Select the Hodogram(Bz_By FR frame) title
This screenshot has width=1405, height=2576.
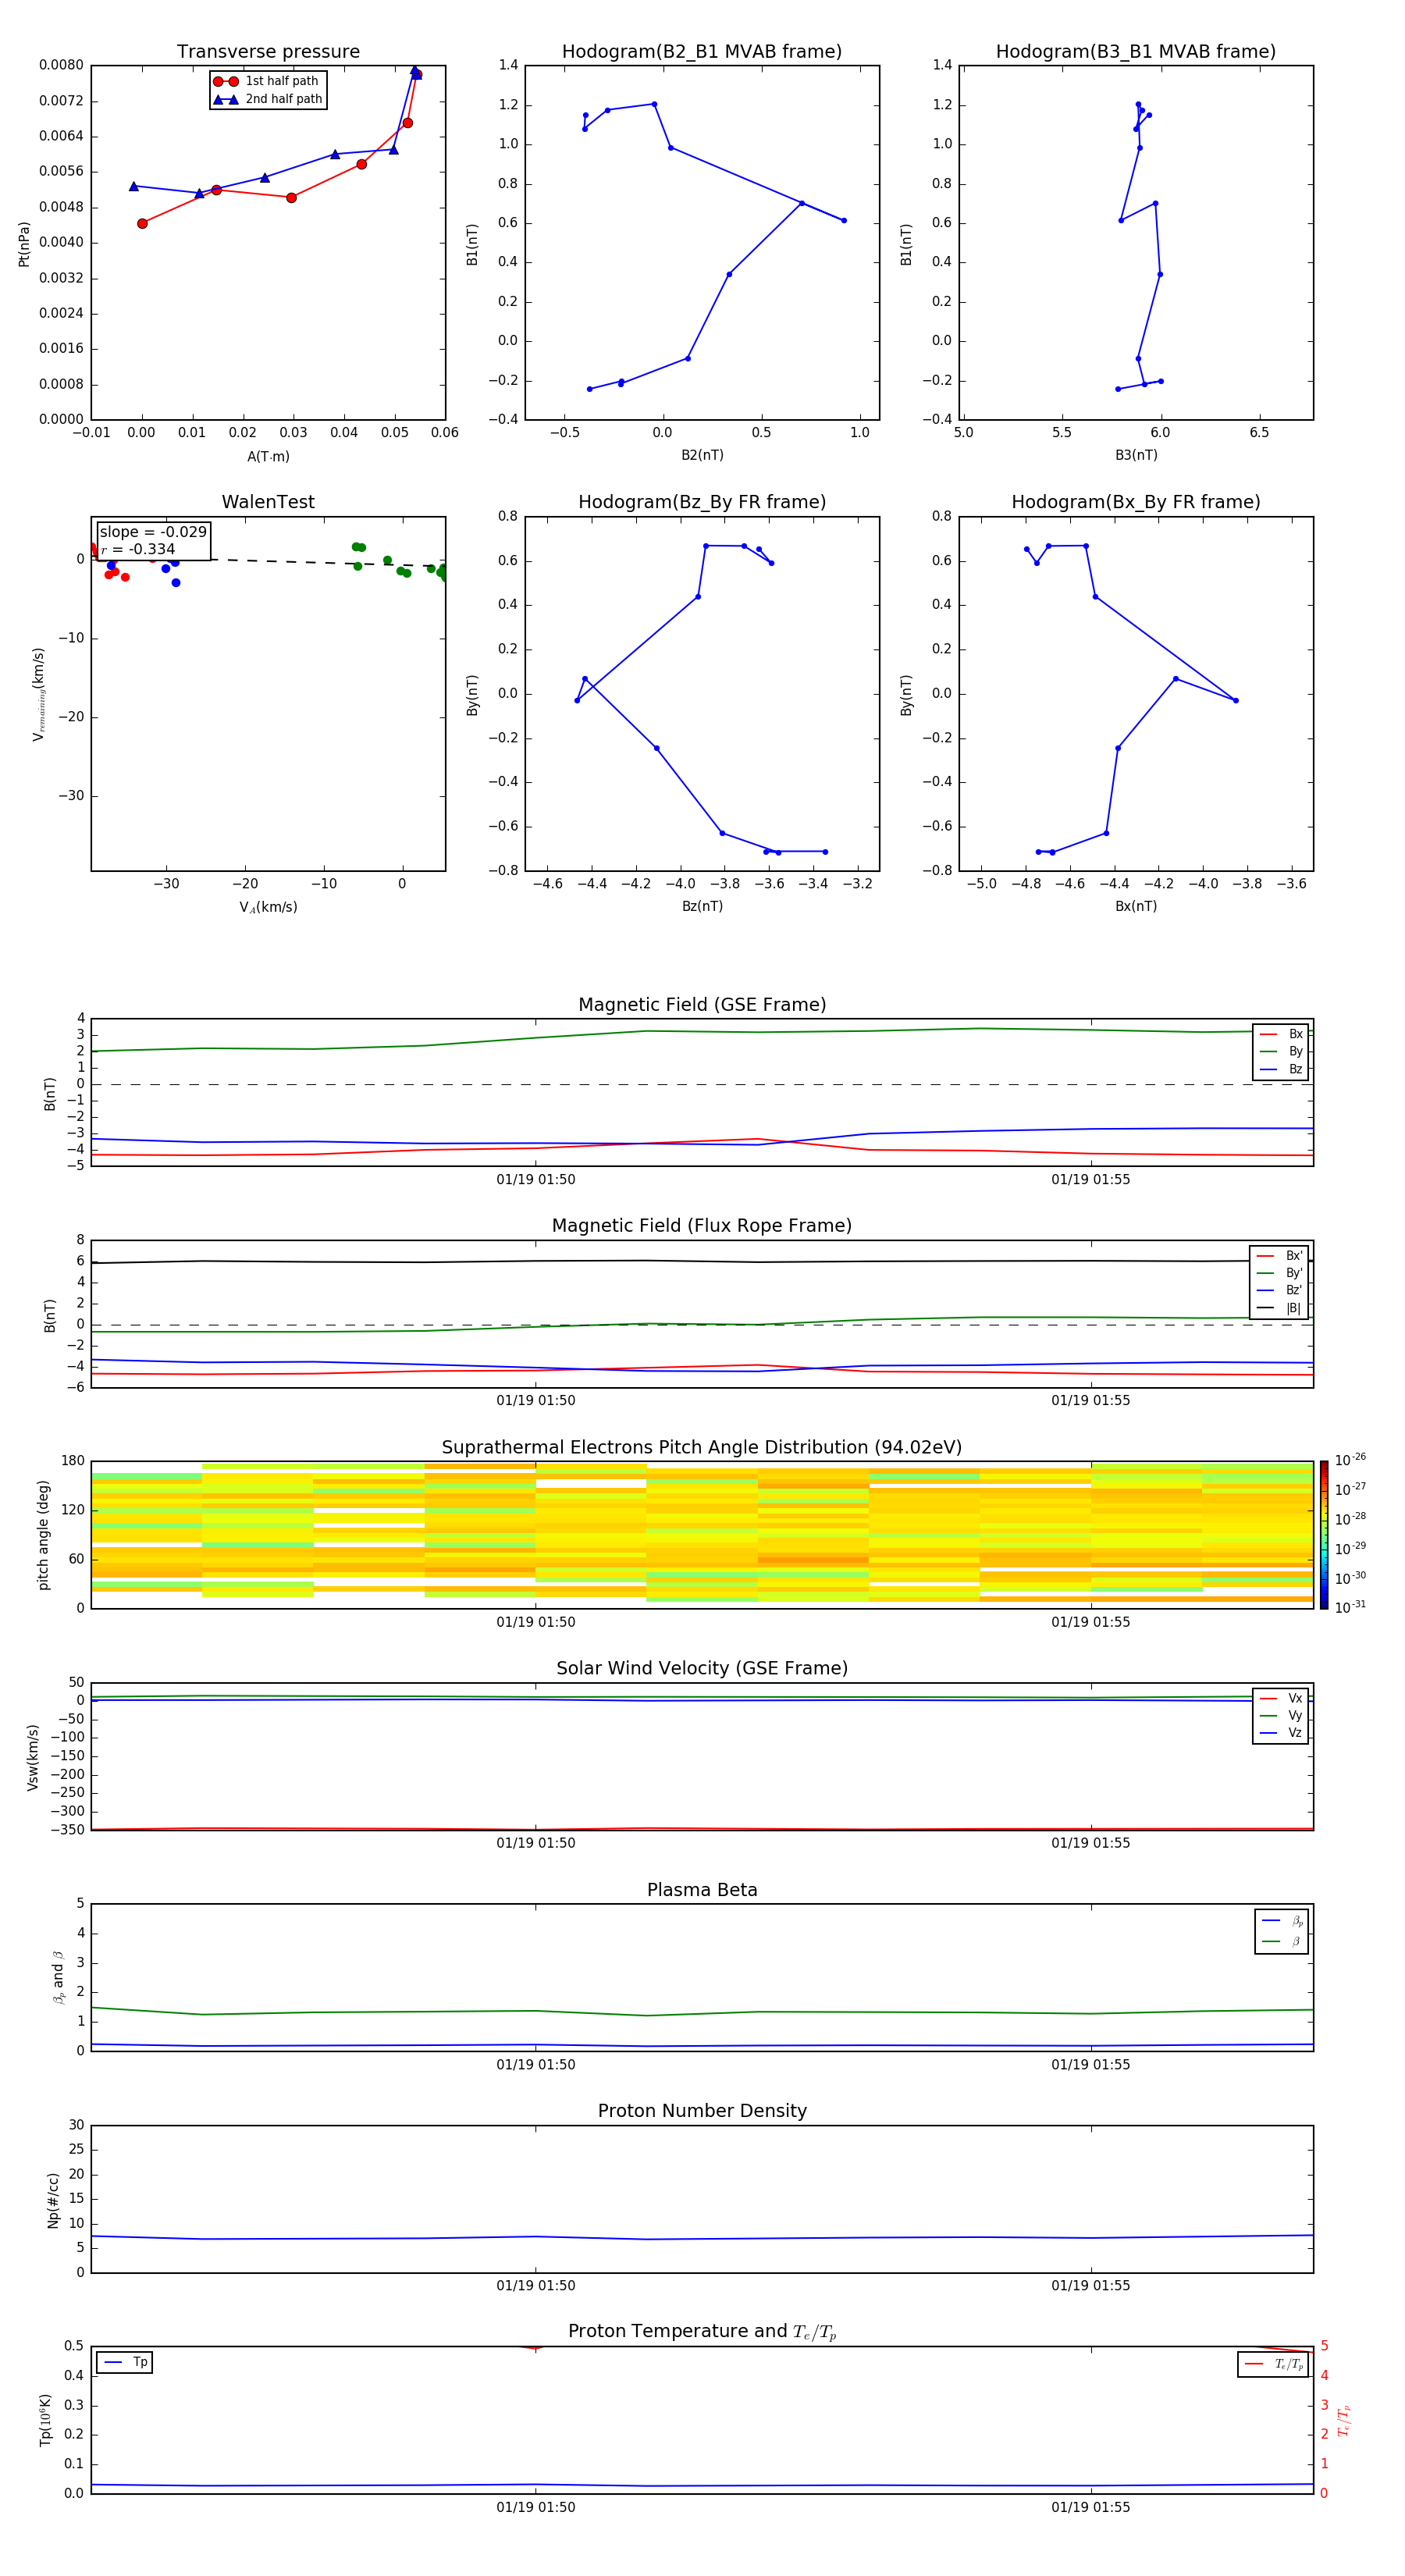click(701, 502)
